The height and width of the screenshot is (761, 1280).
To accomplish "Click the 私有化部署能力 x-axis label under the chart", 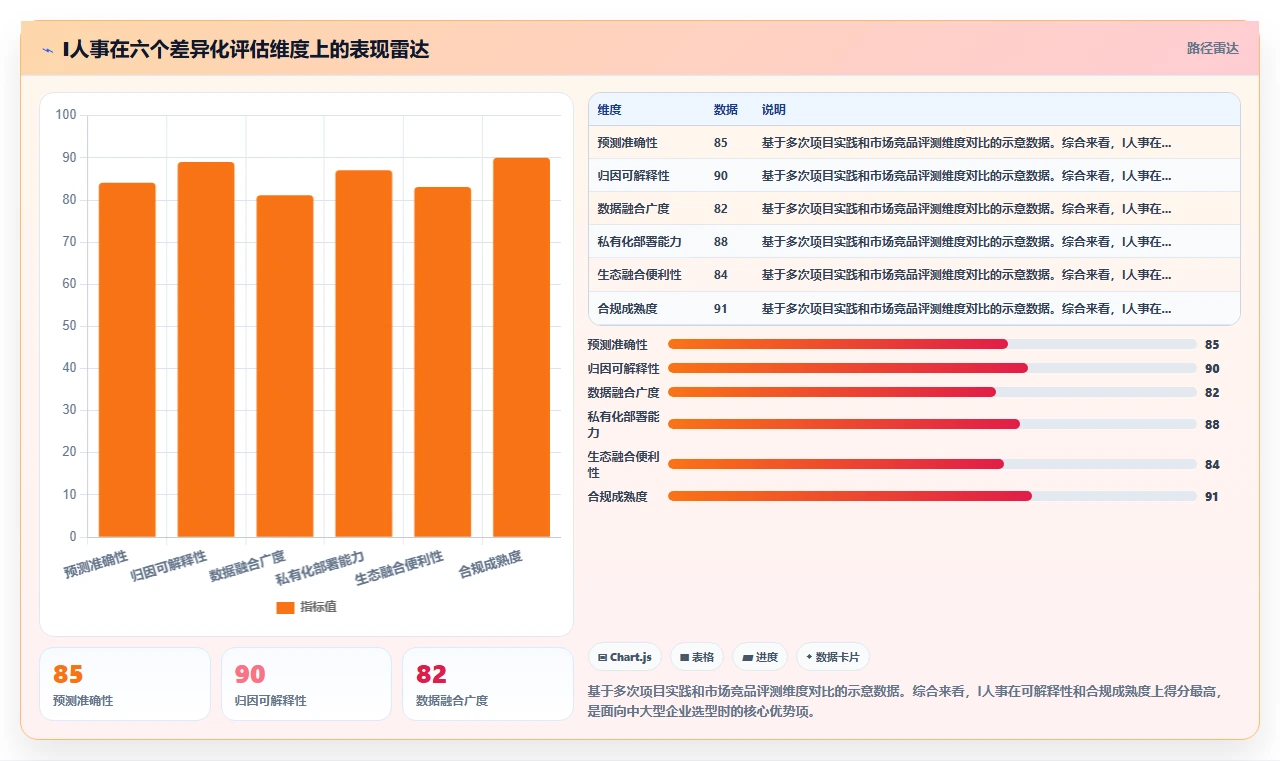I will 320,566.
